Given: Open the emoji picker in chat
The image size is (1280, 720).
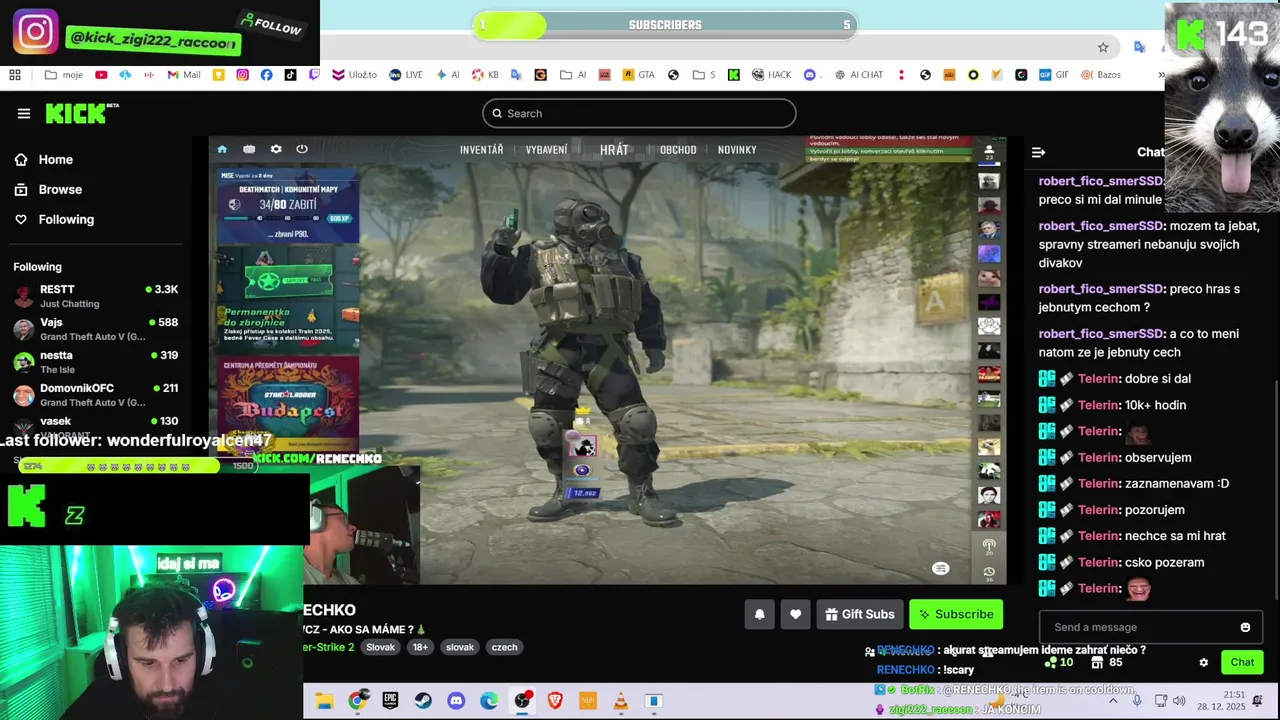Looking at the screenshot, I should tap(1245, 627).
